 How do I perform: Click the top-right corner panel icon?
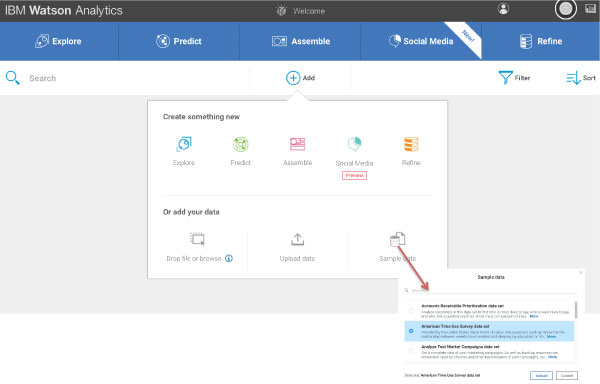(590, 9)
